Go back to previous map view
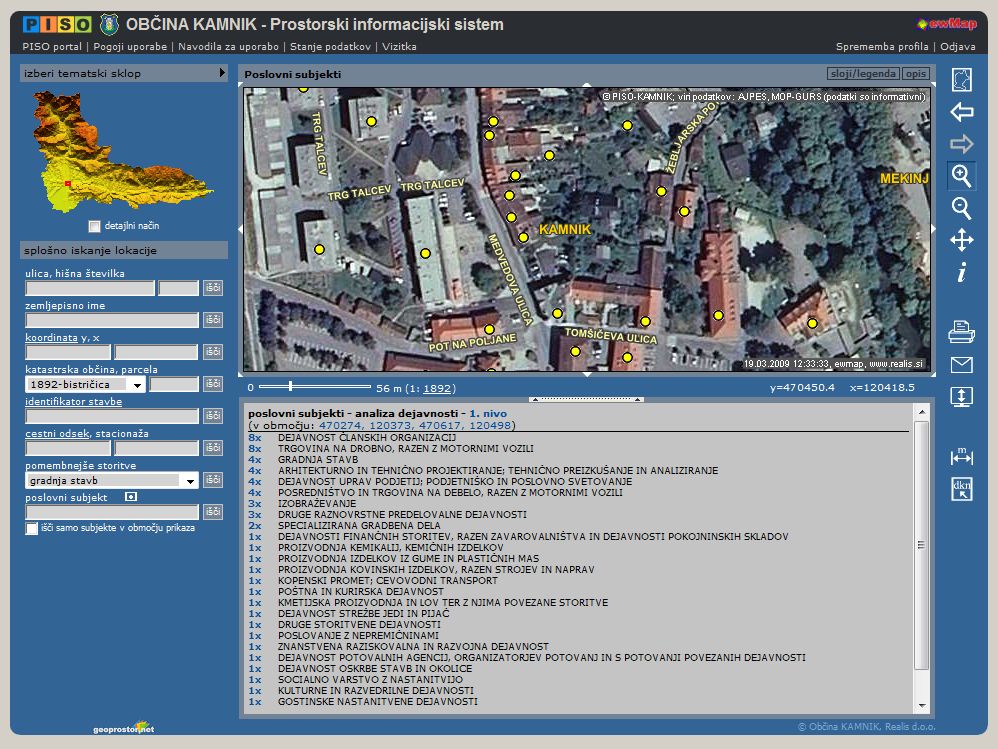The height and width of the screenshot is (749, 998). (x=961, y=112)
